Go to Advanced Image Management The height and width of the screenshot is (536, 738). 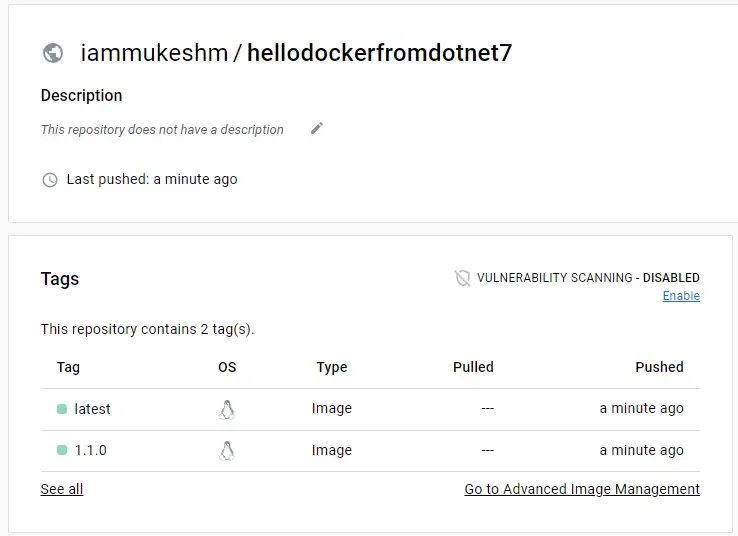click(582, 489)
